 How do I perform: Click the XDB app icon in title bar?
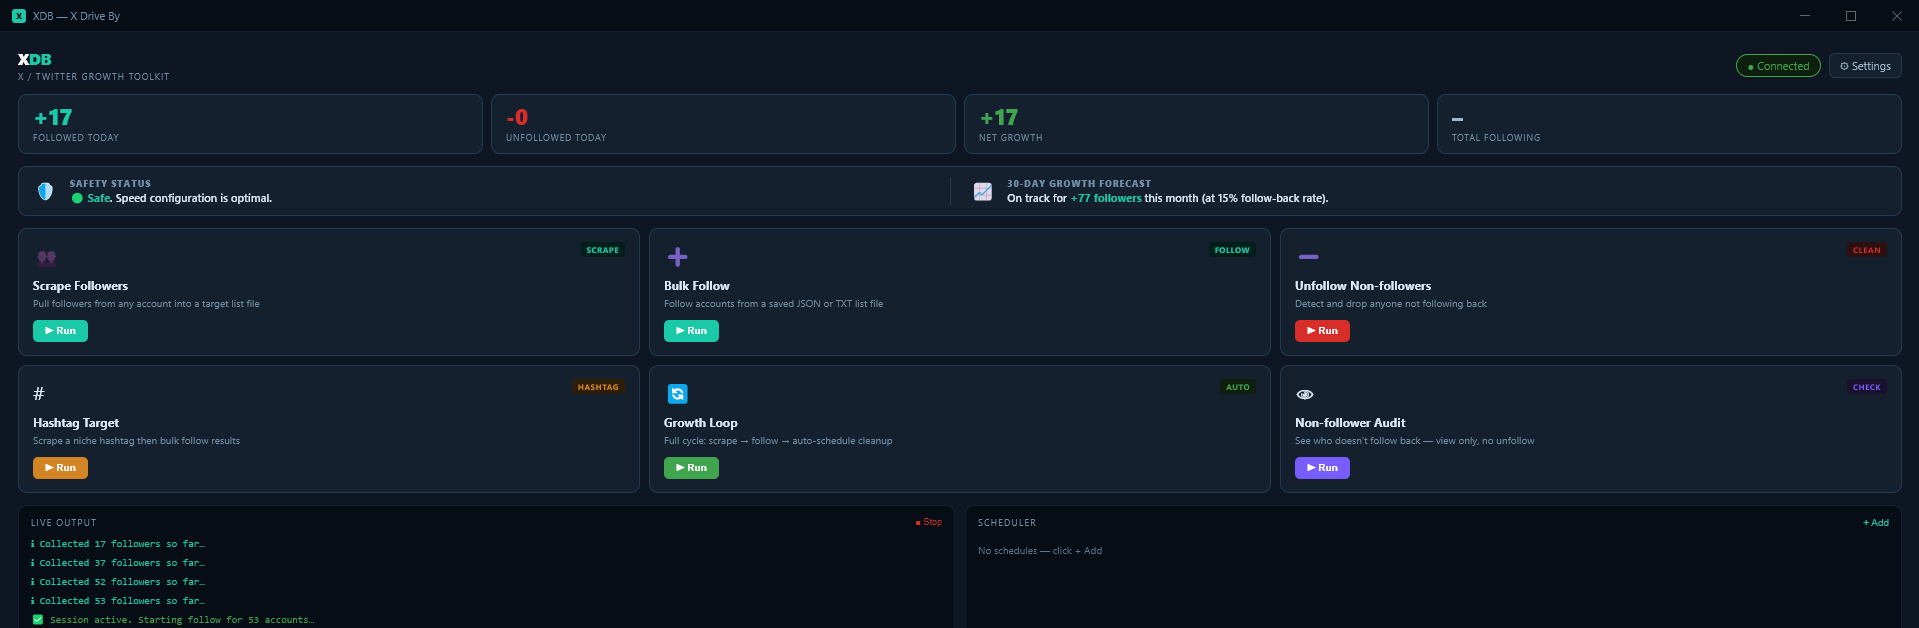19,16
